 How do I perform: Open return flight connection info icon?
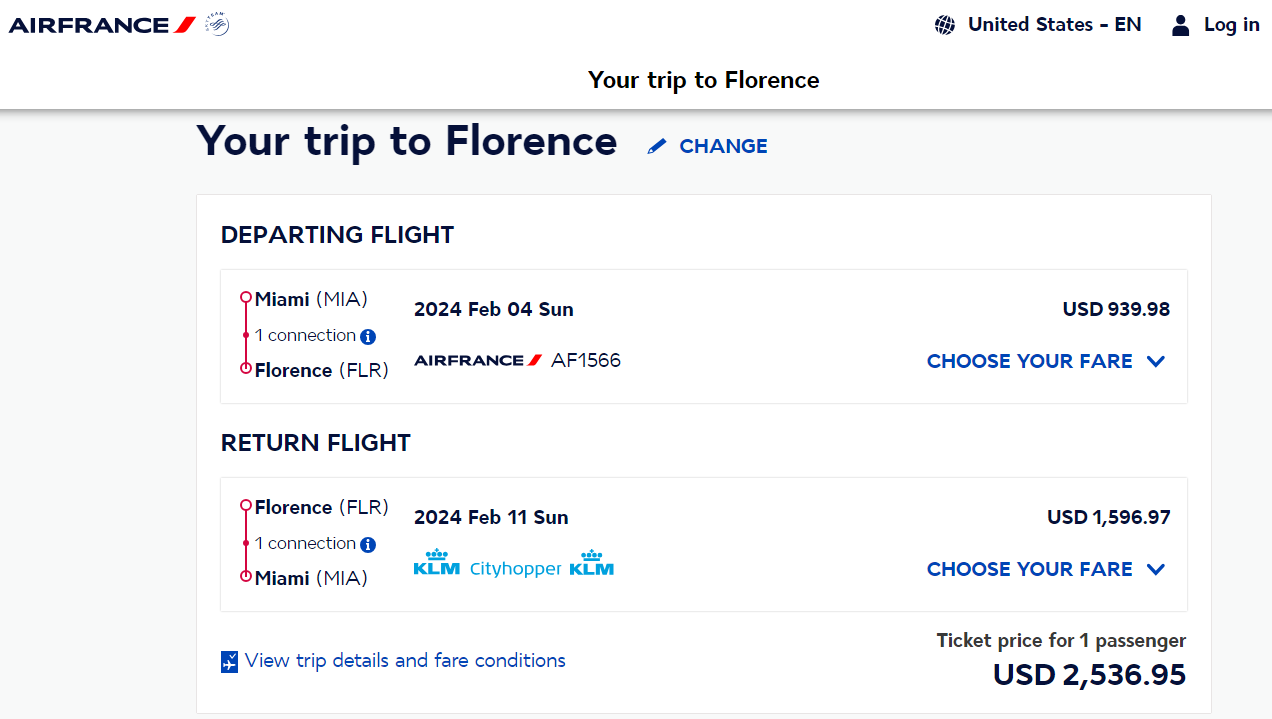(368, 545)
